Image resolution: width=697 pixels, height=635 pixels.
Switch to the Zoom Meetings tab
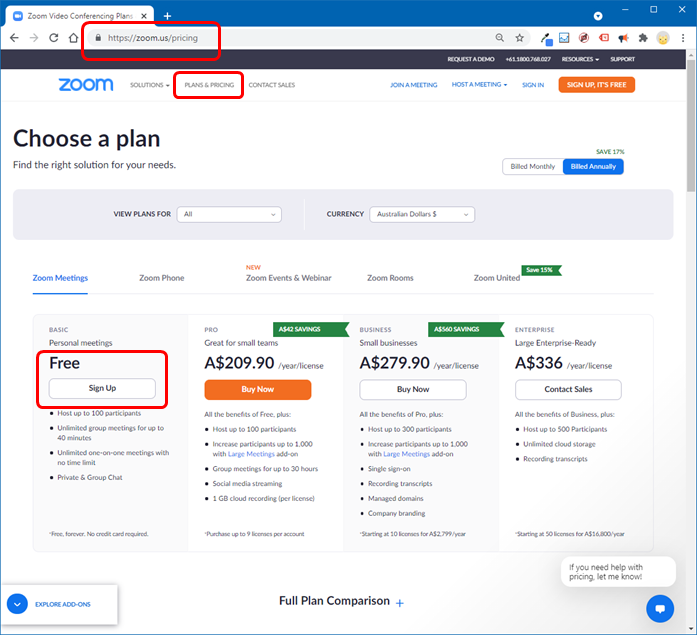(x=60, y=278)
